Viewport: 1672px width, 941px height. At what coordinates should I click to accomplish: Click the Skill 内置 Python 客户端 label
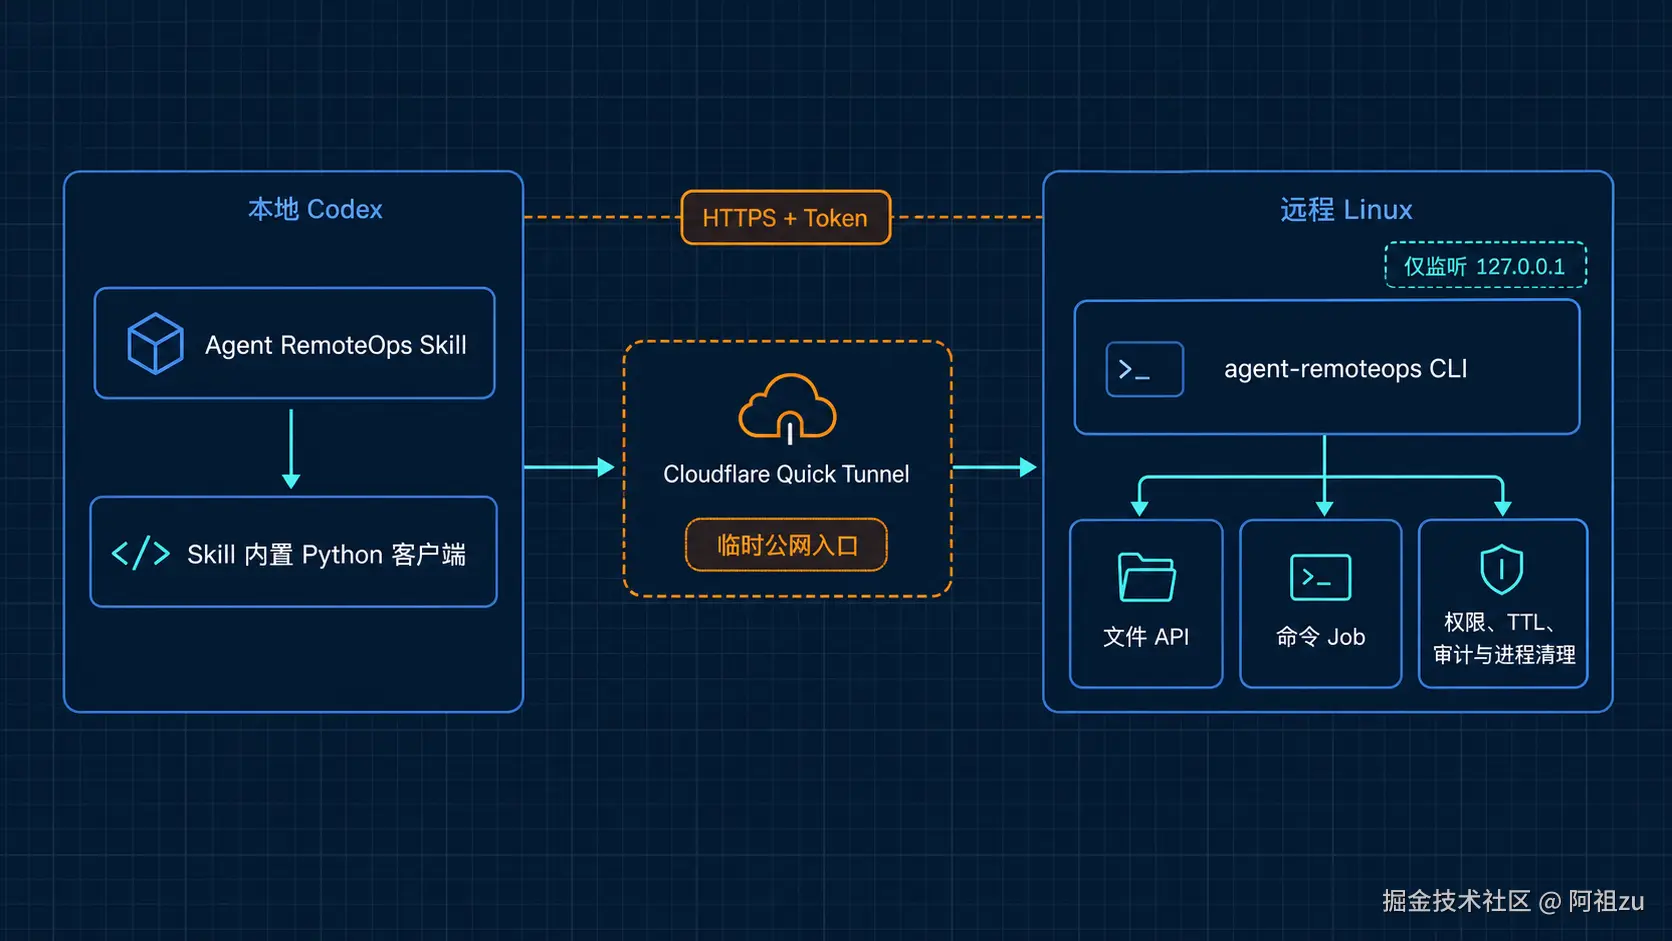pyautogui.click(x=326, y=554)
